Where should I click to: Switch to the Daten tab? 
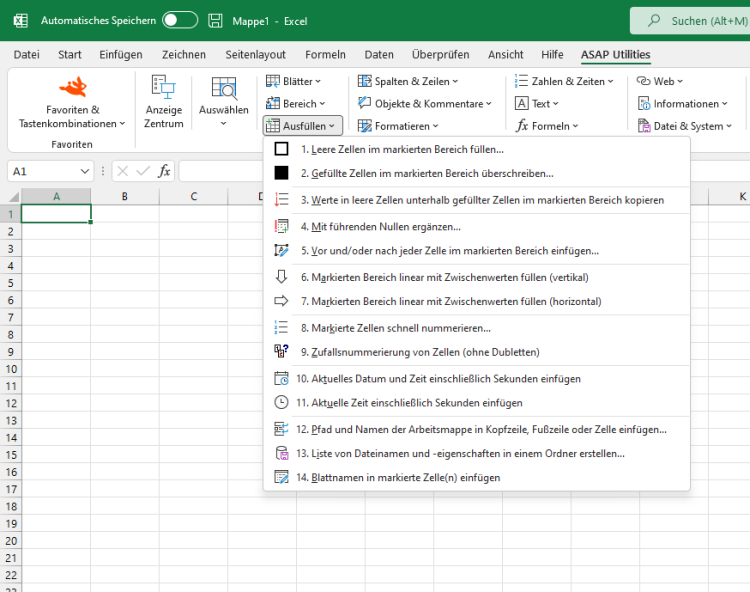point(379,55)
